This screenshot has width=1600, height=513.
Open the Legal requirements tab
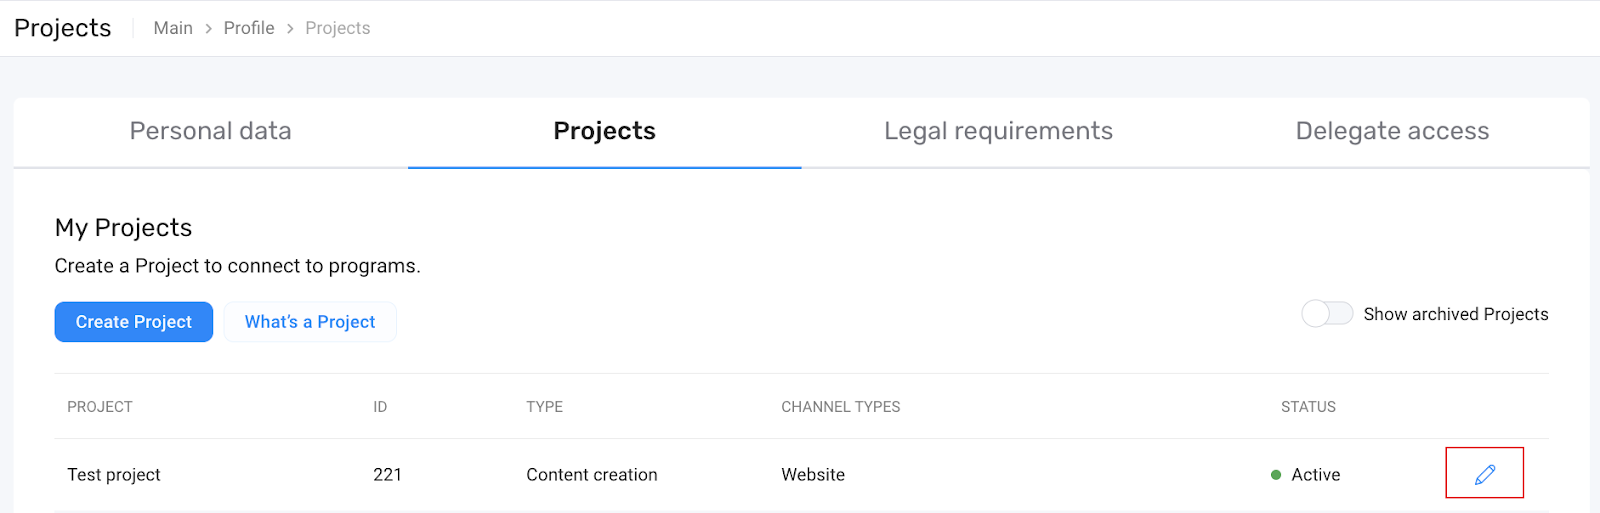(x=998, y=131)
